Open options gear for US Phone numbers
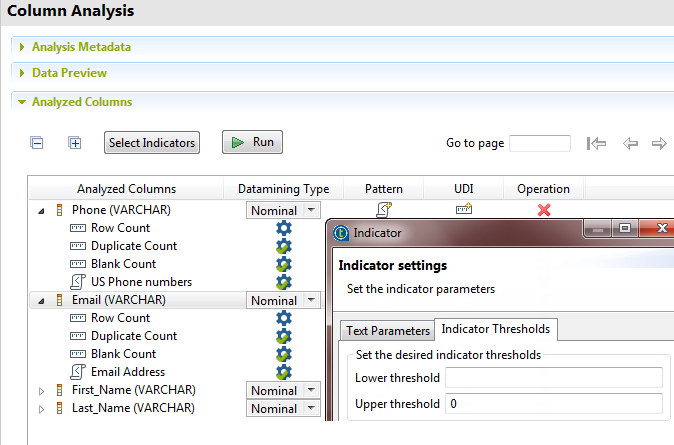Viewport: 674px width, 445px height. (284, 282)
